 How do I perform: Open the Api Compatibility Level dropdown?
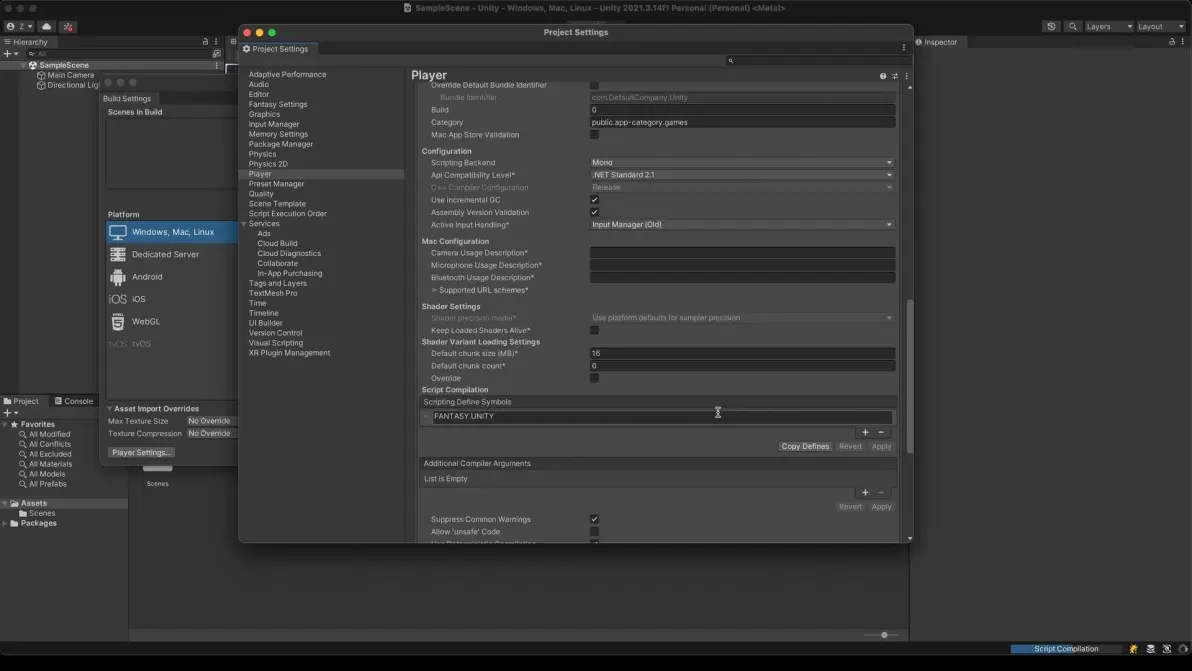[742, 175]
